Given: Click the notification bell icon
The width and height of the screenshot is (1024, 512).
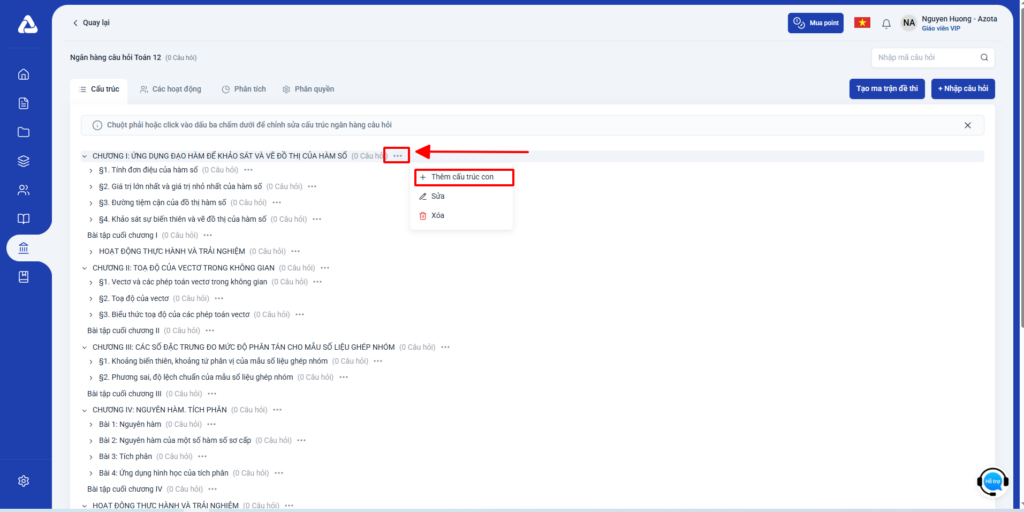Looking at the screenshot, I should (886, 23).
